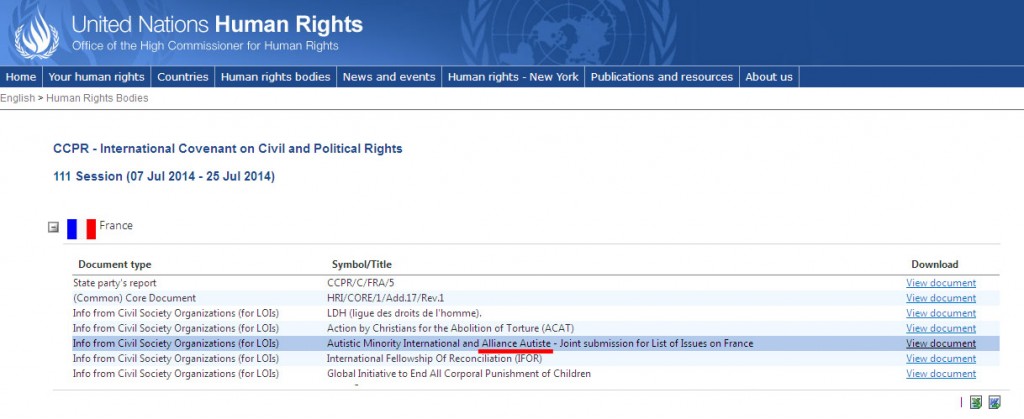Collapse the France section
The width and height of the screenshot is (1024, 419).
point(54,228)
